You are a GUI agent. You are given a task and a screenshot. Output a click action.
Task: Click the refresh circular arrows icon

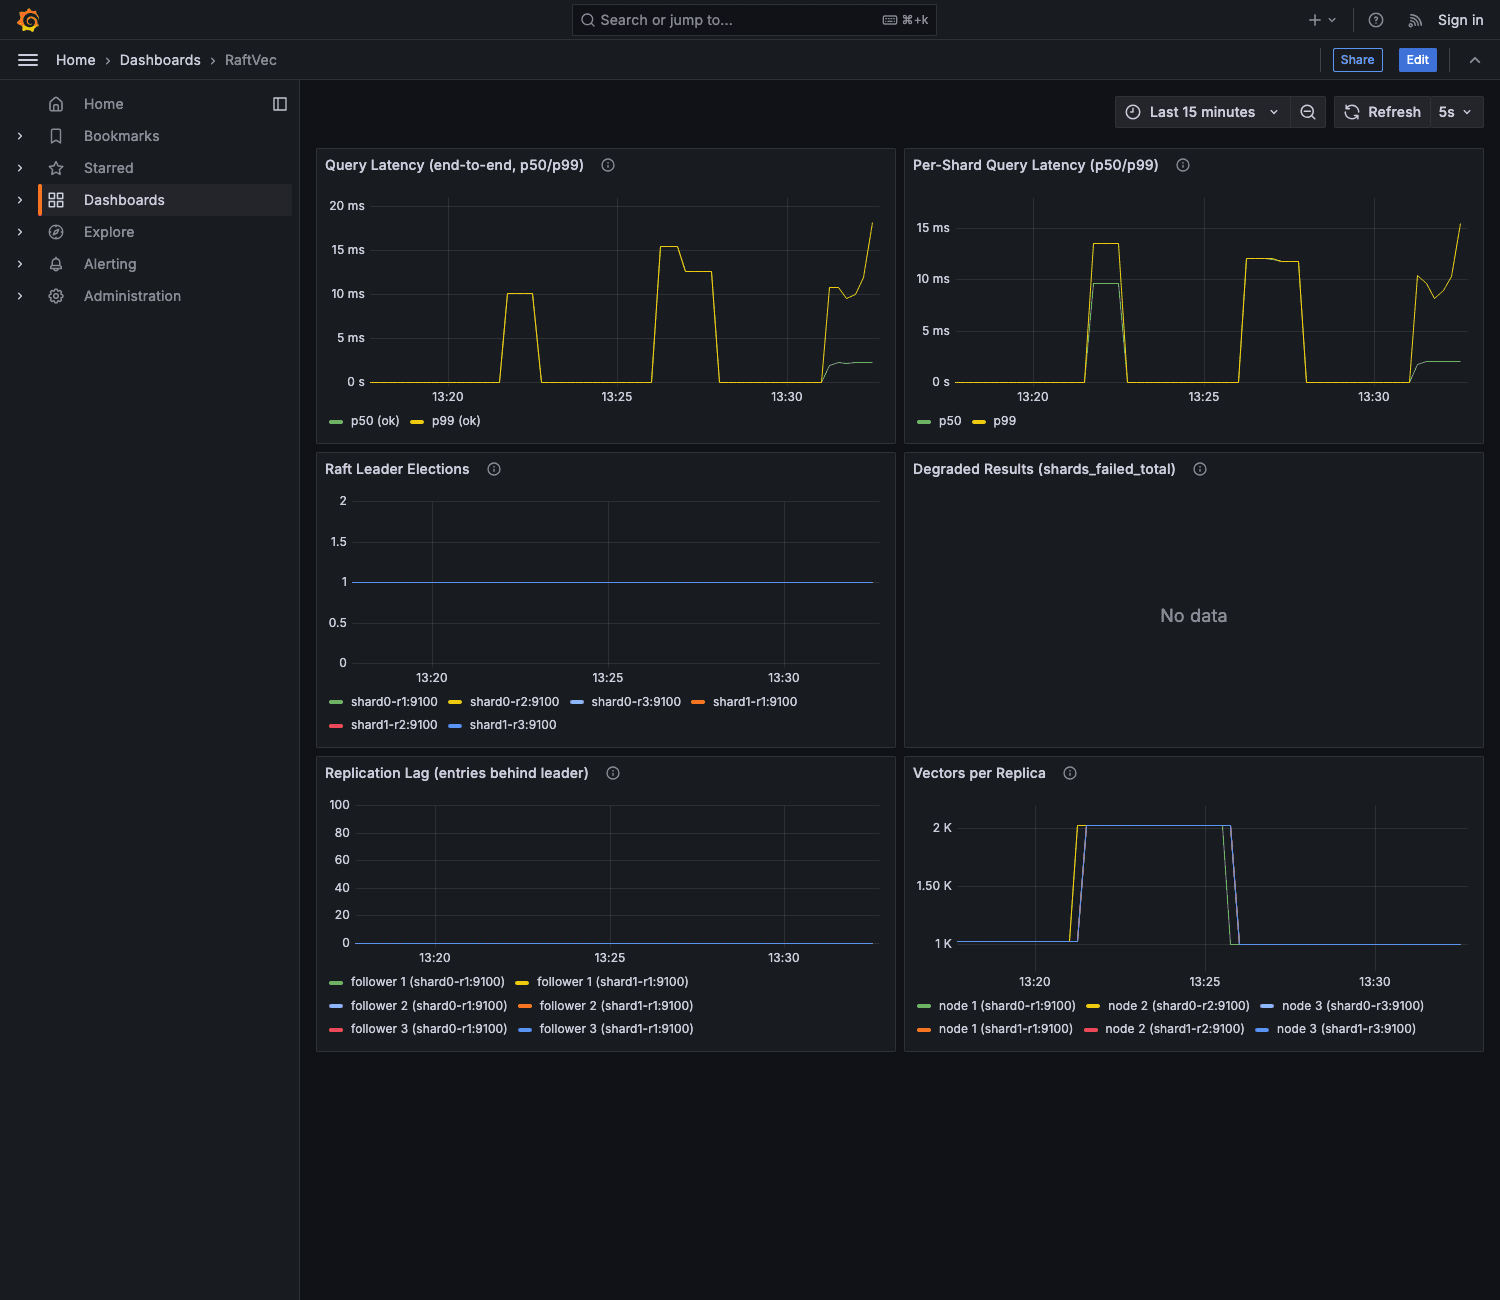pyautogui.click(x=1352, y=112)
